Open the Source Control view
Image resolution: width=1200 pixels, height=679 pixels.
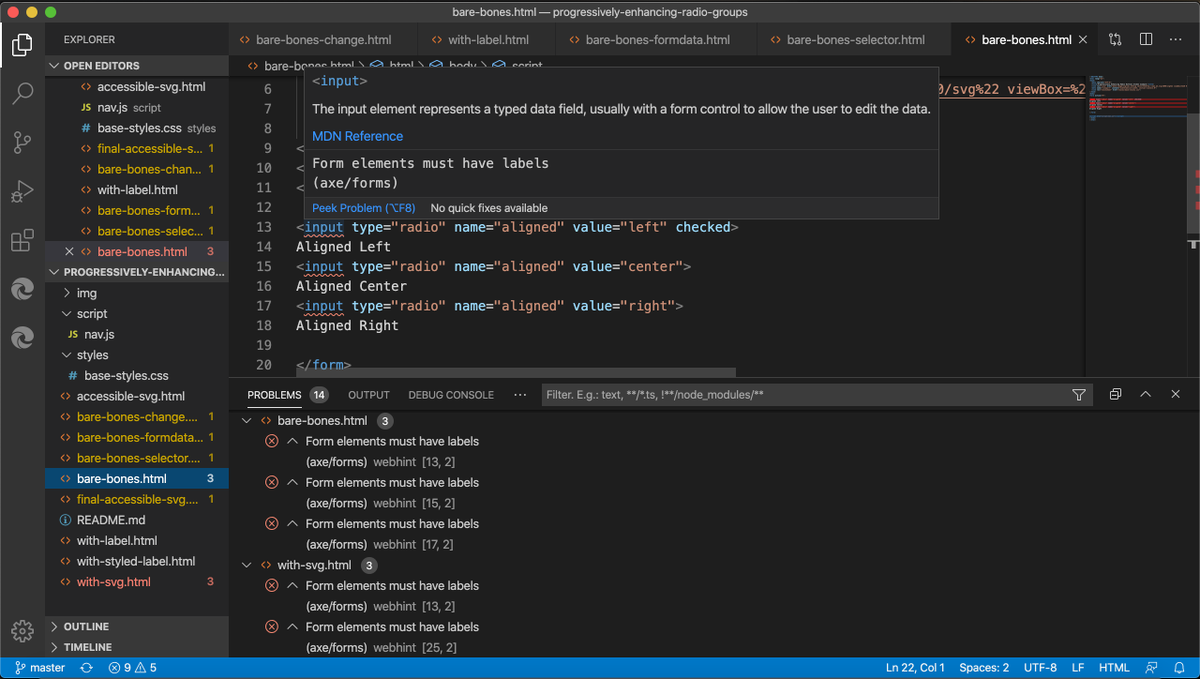[x=22, y=142]
